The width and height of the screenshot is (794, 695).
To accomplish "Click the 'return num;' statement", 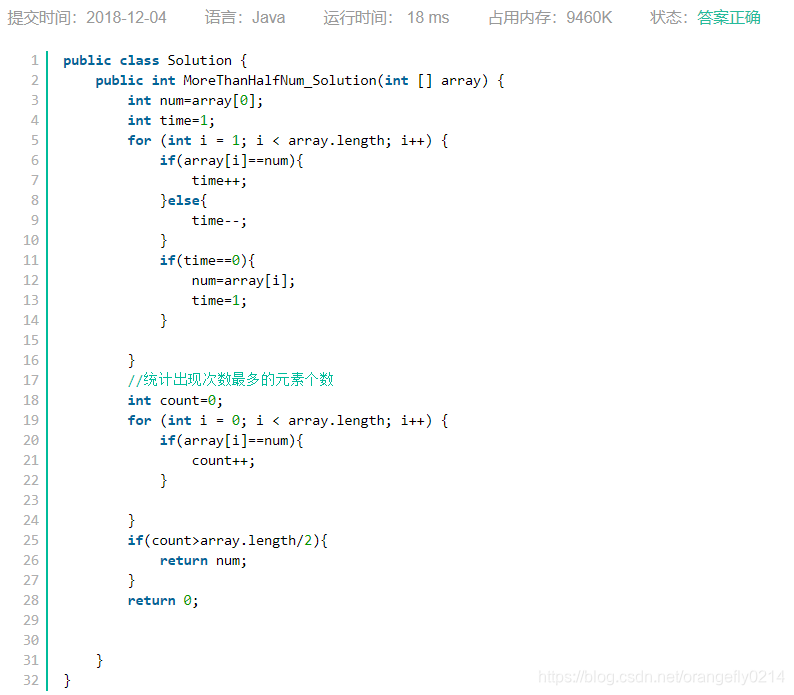I will pos(203,560).
